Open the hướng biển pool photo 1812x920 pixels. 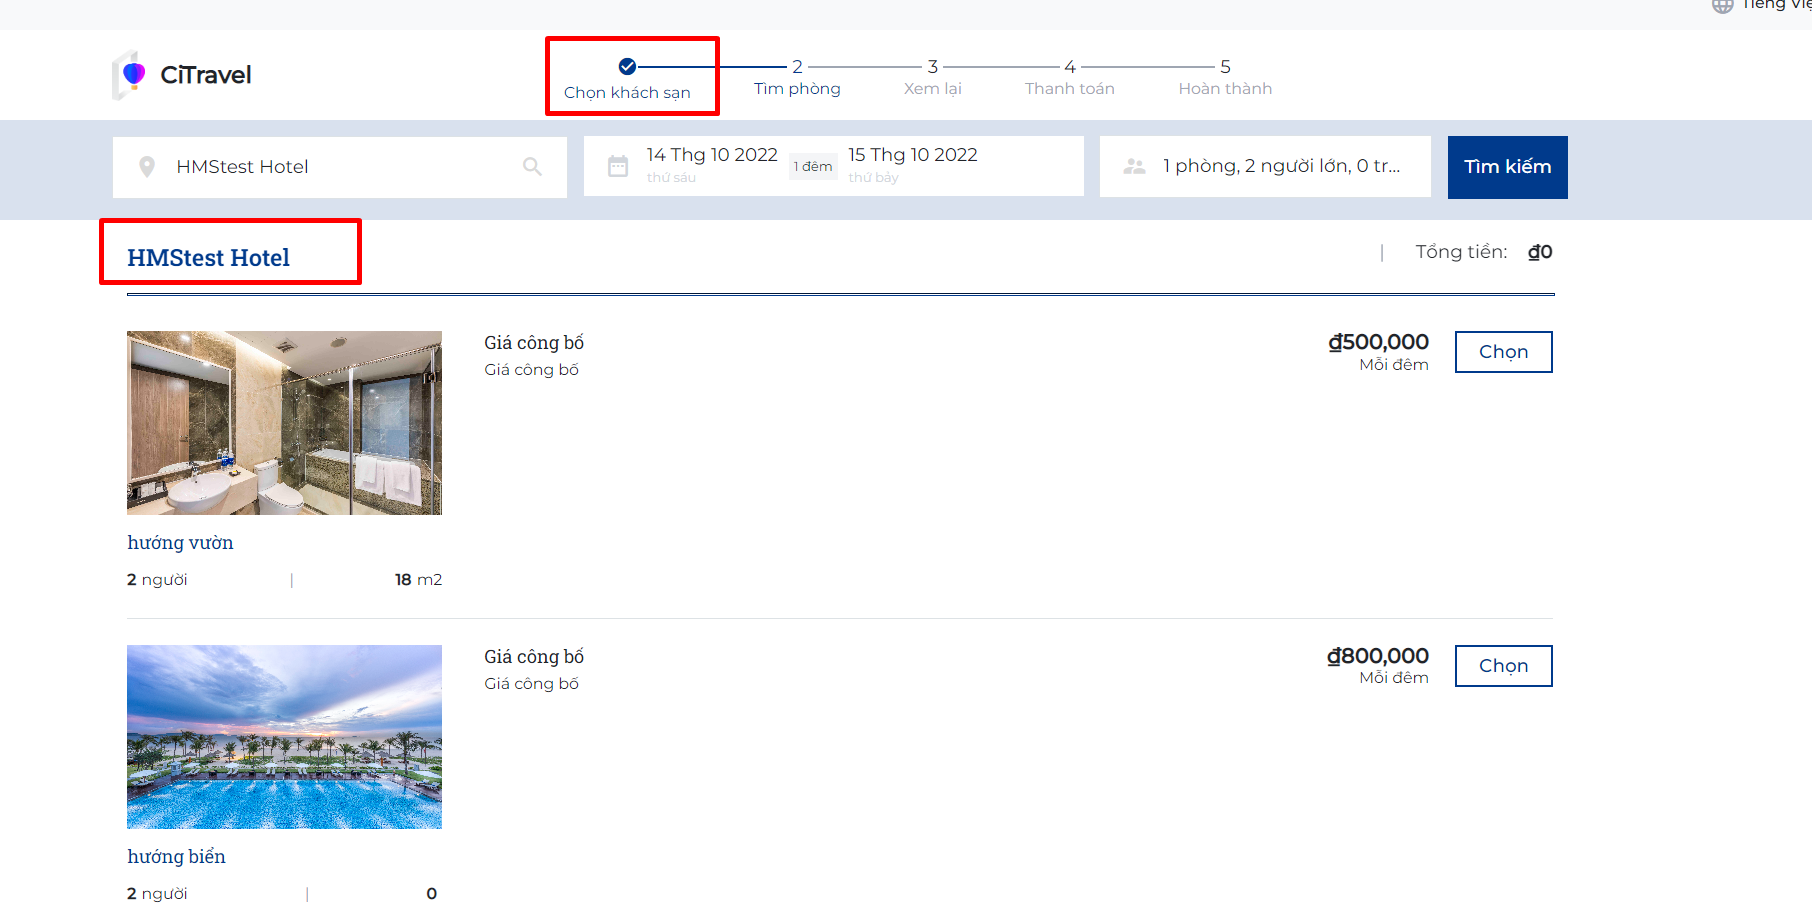click(x=284, y=737)
